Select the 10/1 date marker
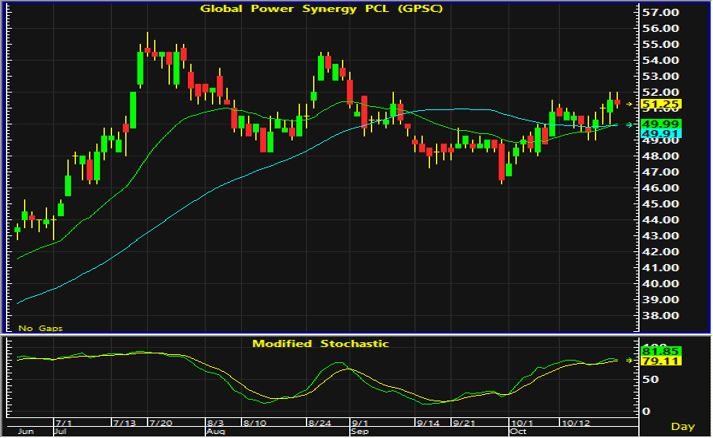713x438 pixels. click(x=522, y=423)
